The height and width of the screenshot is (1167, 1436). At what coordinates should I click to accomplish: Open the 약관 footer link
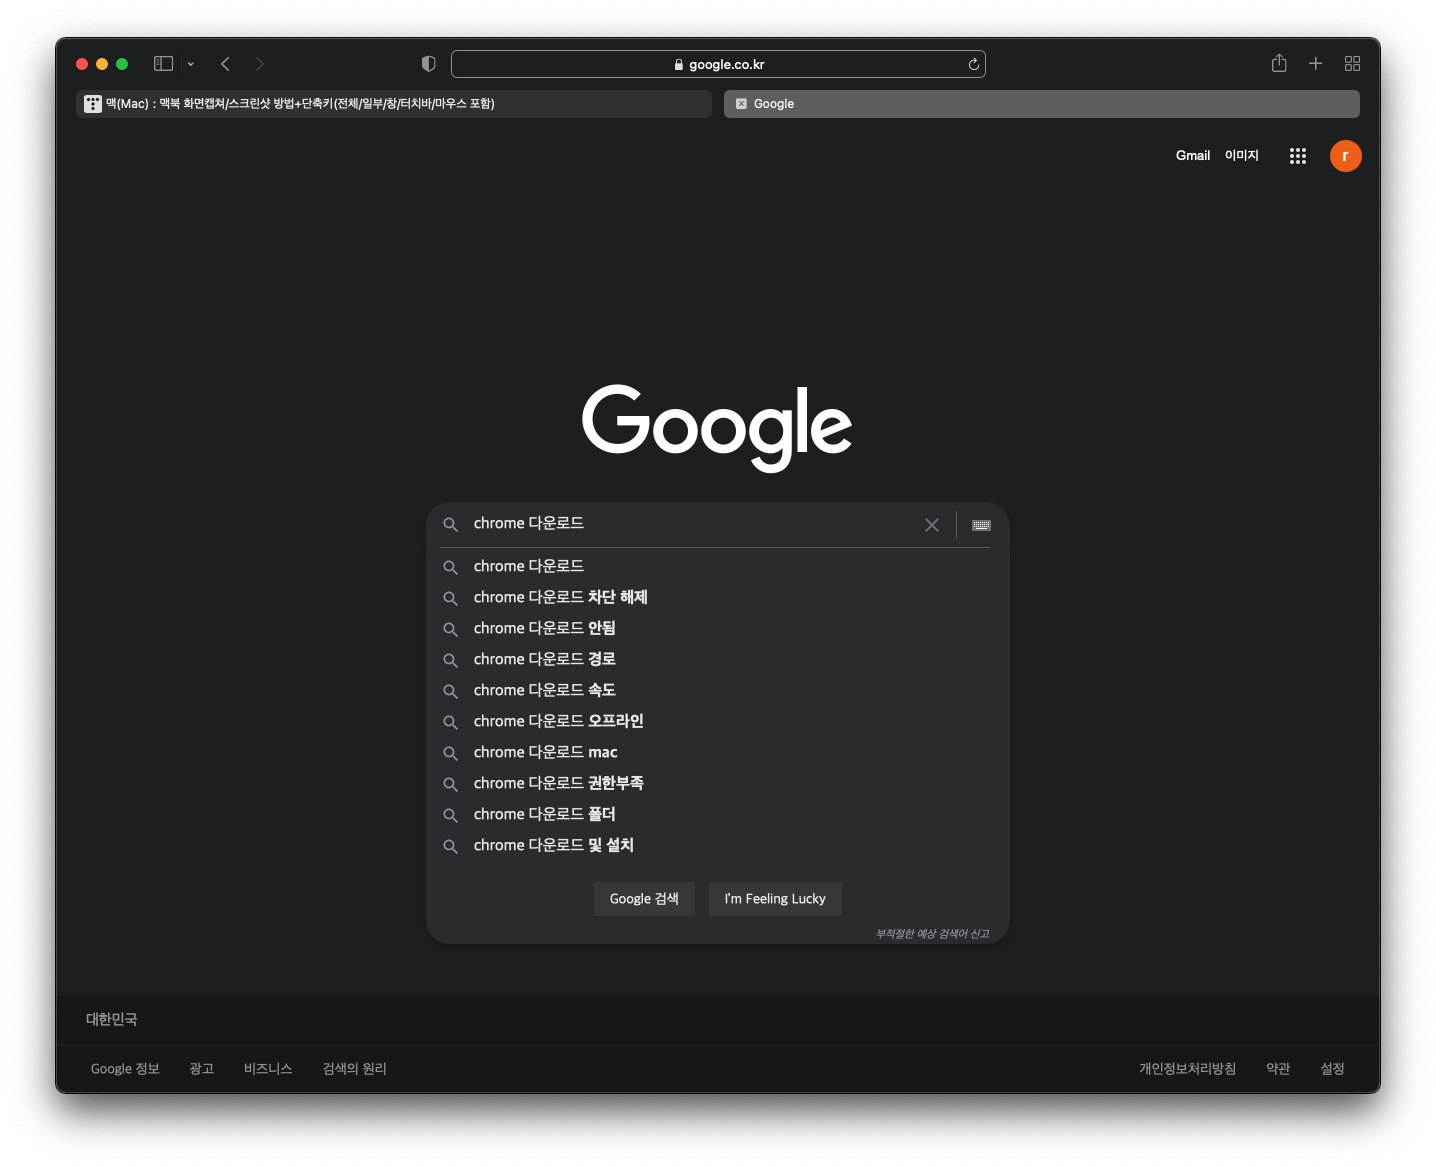[1278, 1069]
